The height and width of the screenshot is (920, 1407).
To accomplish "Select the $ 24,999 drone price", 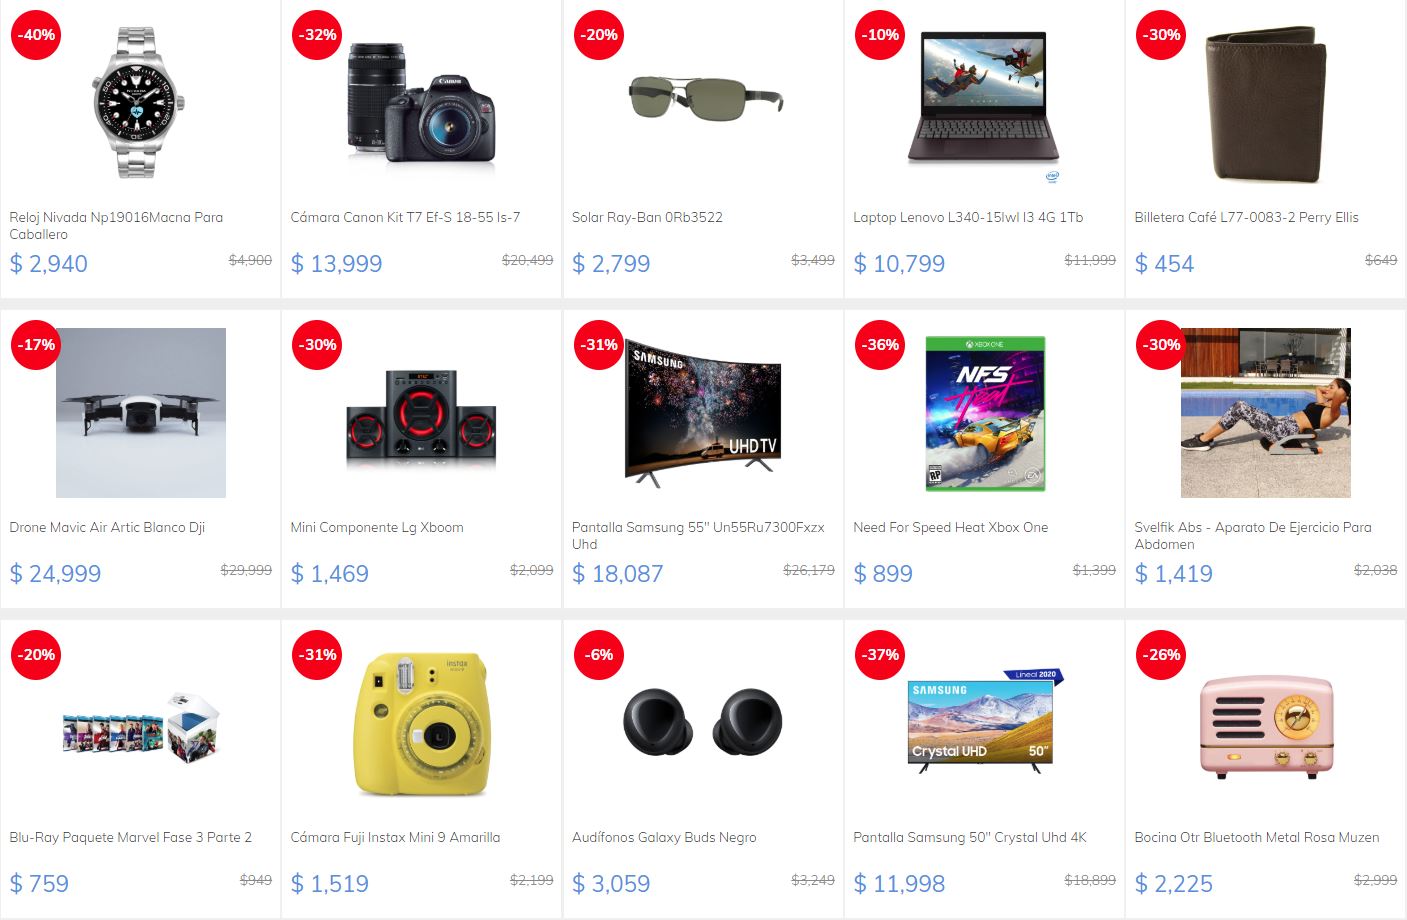I will point(55,573).
